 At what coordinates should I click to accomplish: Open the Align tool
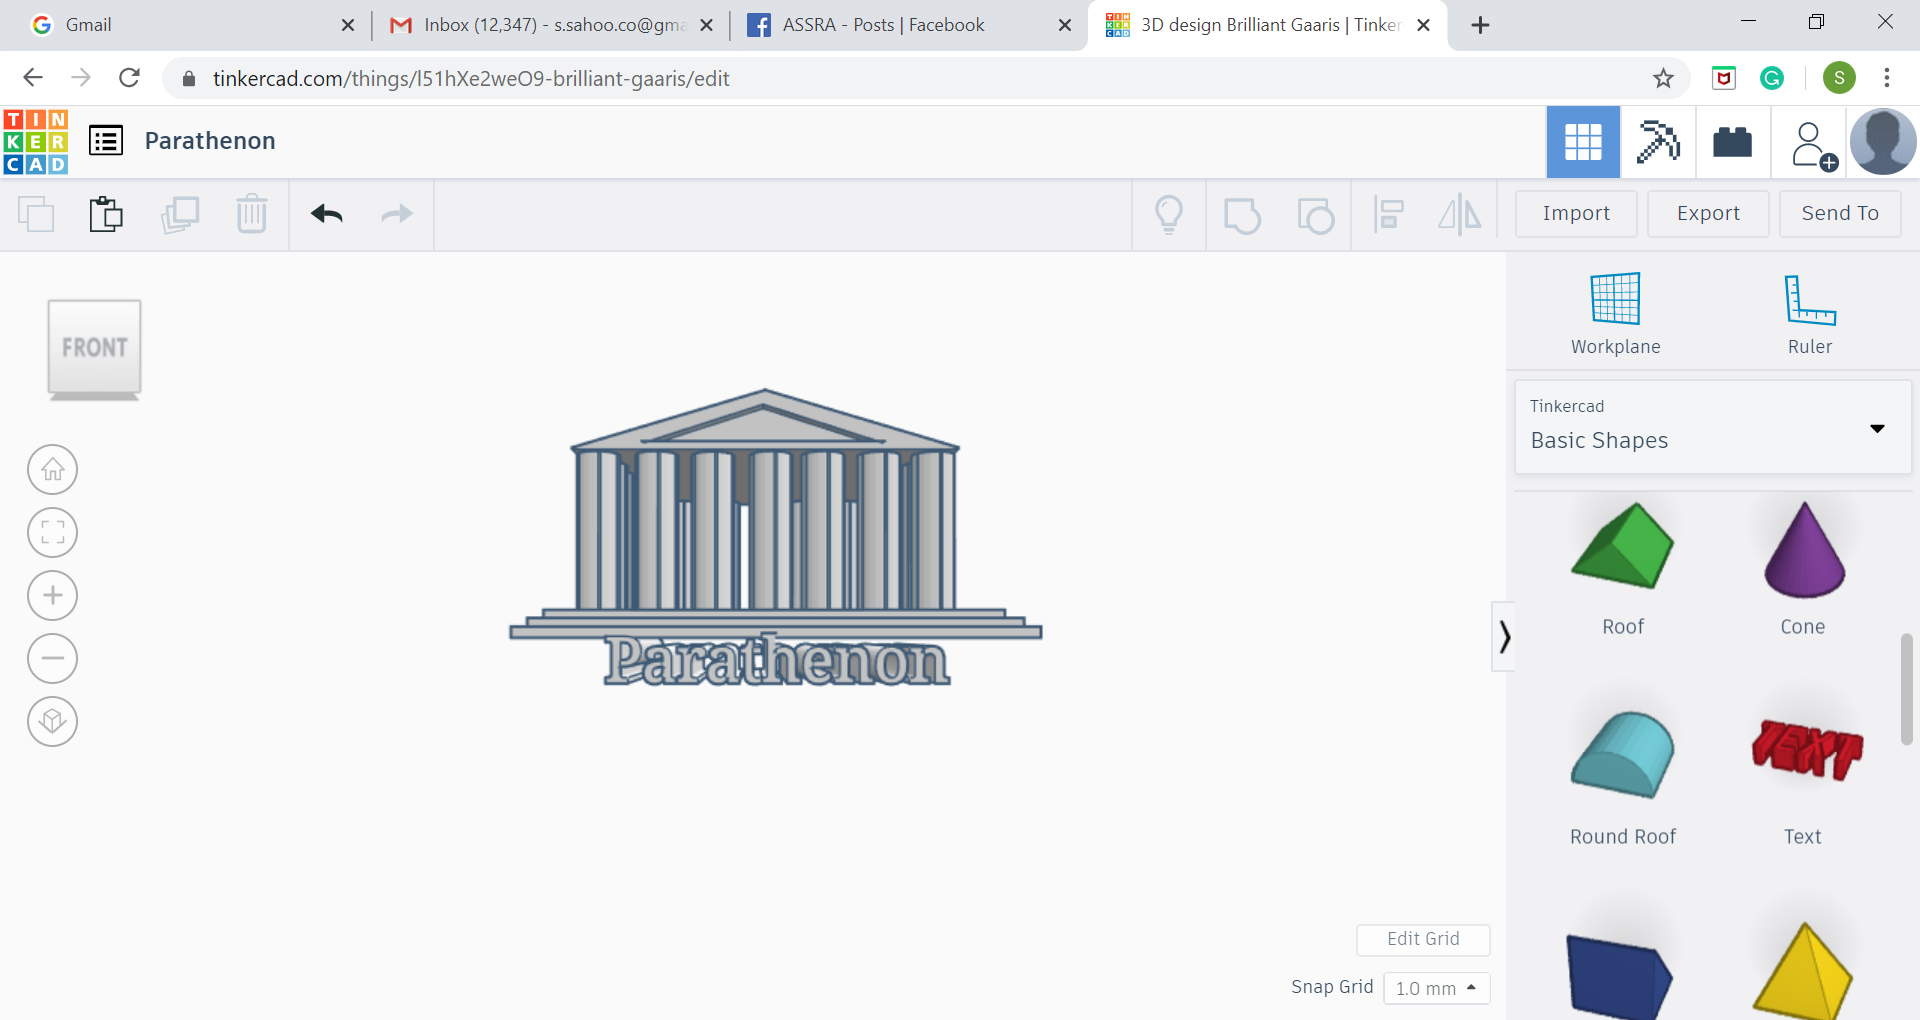tap(1389, 214)
